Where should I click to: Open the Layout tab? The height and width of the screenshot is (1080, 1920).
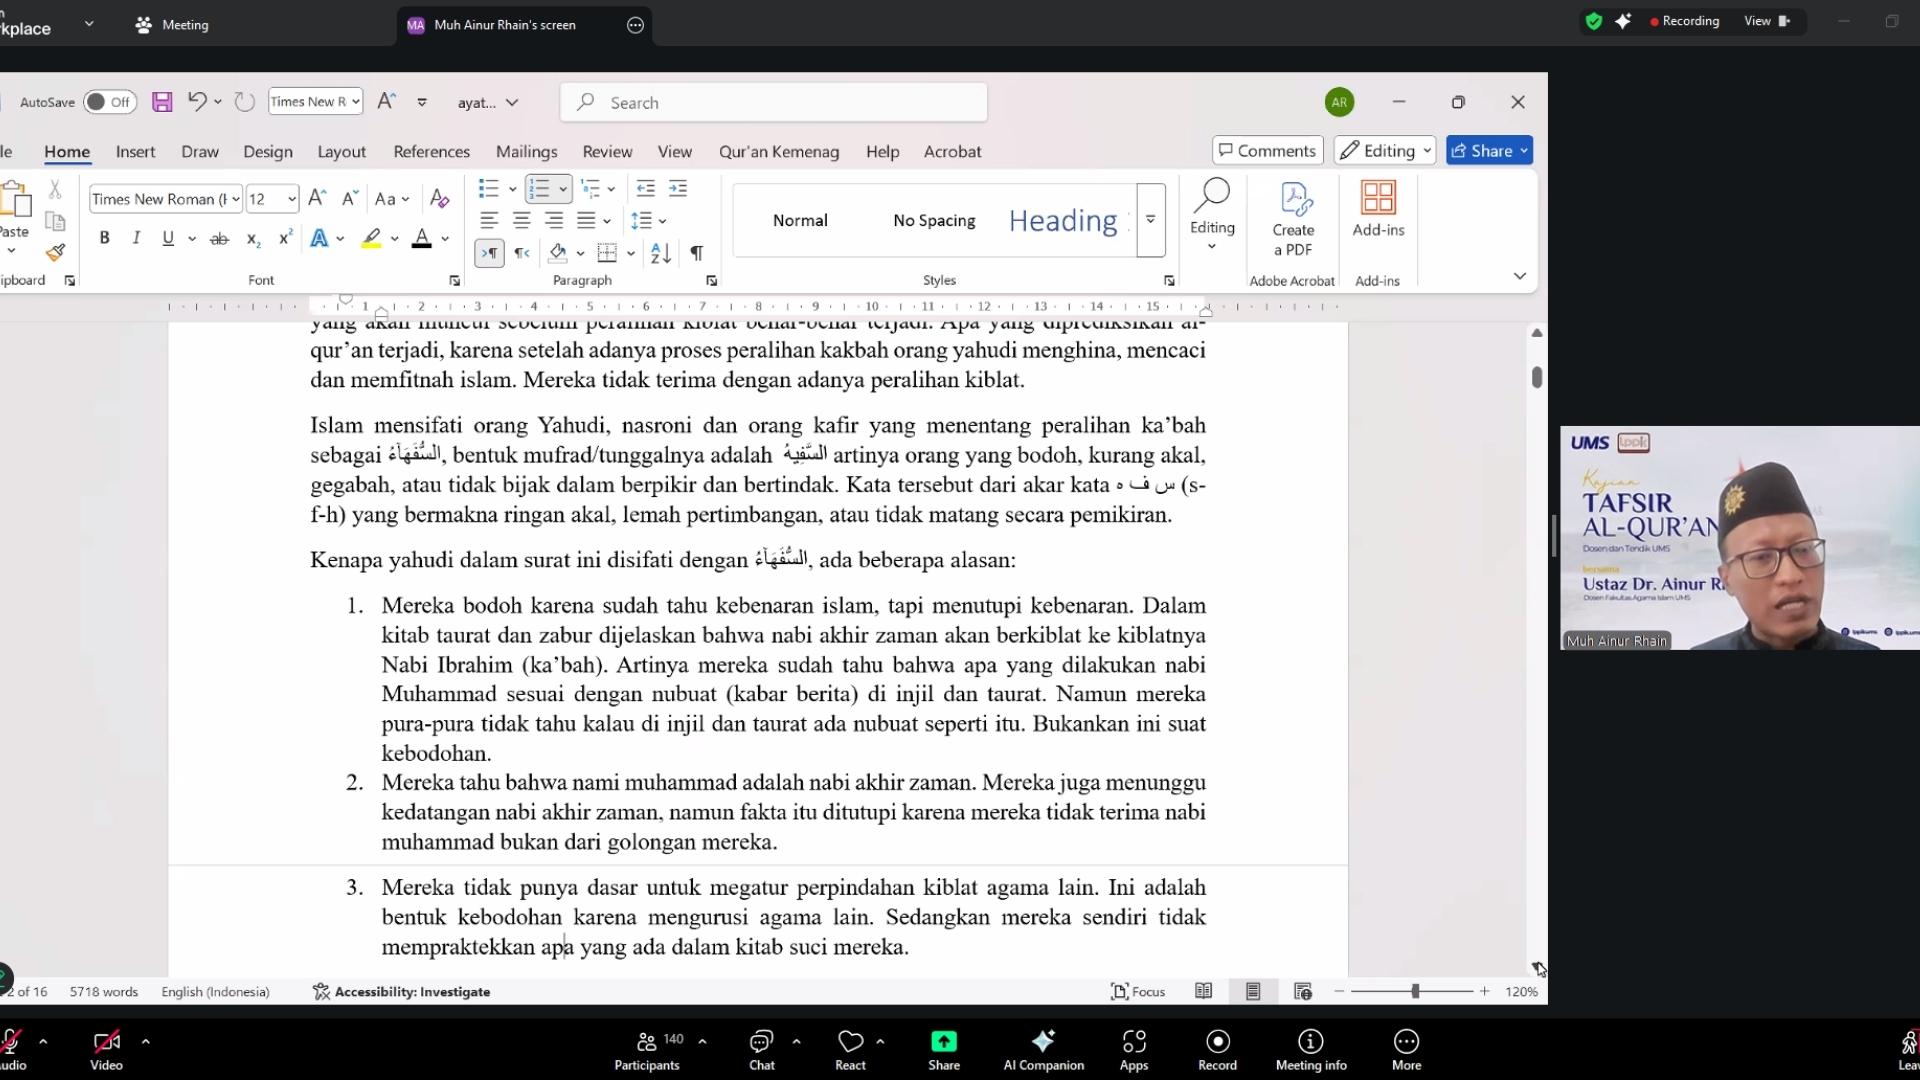341,151
